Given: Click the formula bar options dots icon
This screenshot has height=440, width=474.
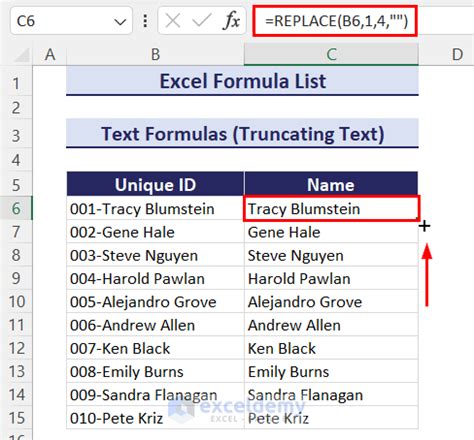Looking at the screenshot, I should coord(145,21).
